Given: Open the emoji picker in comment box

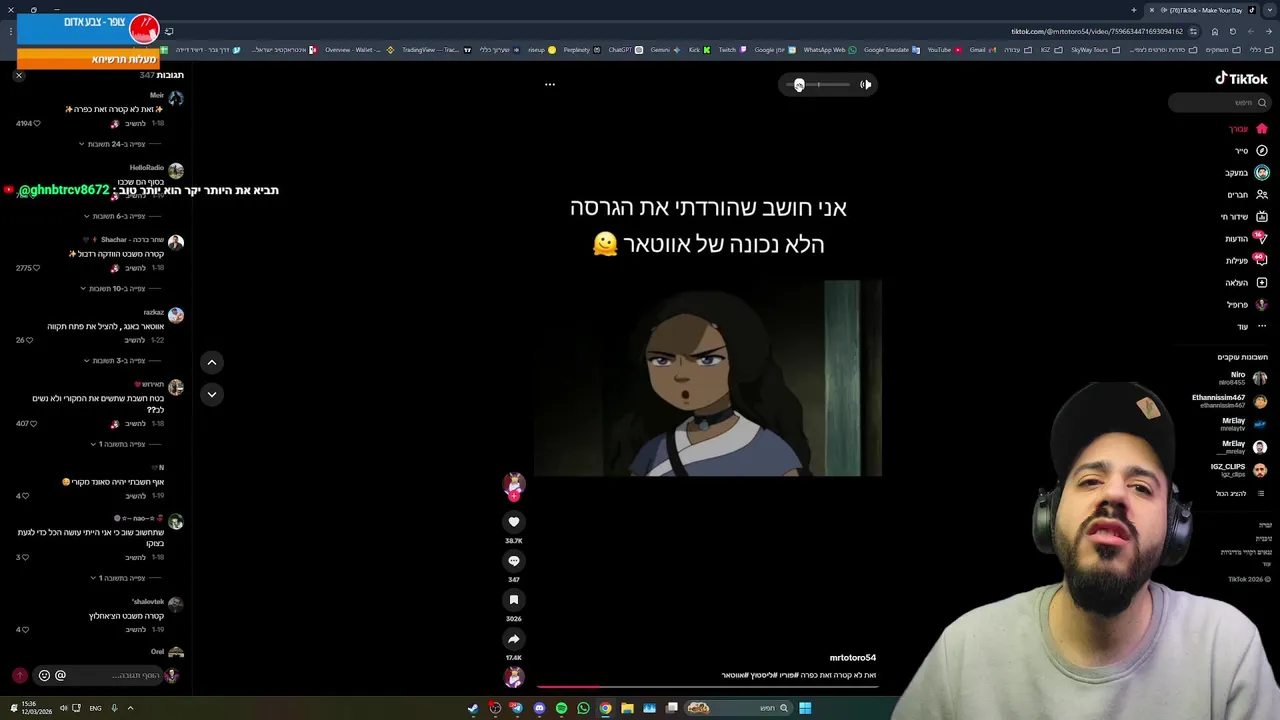Looking at the screenshot, I should [44, 676].
